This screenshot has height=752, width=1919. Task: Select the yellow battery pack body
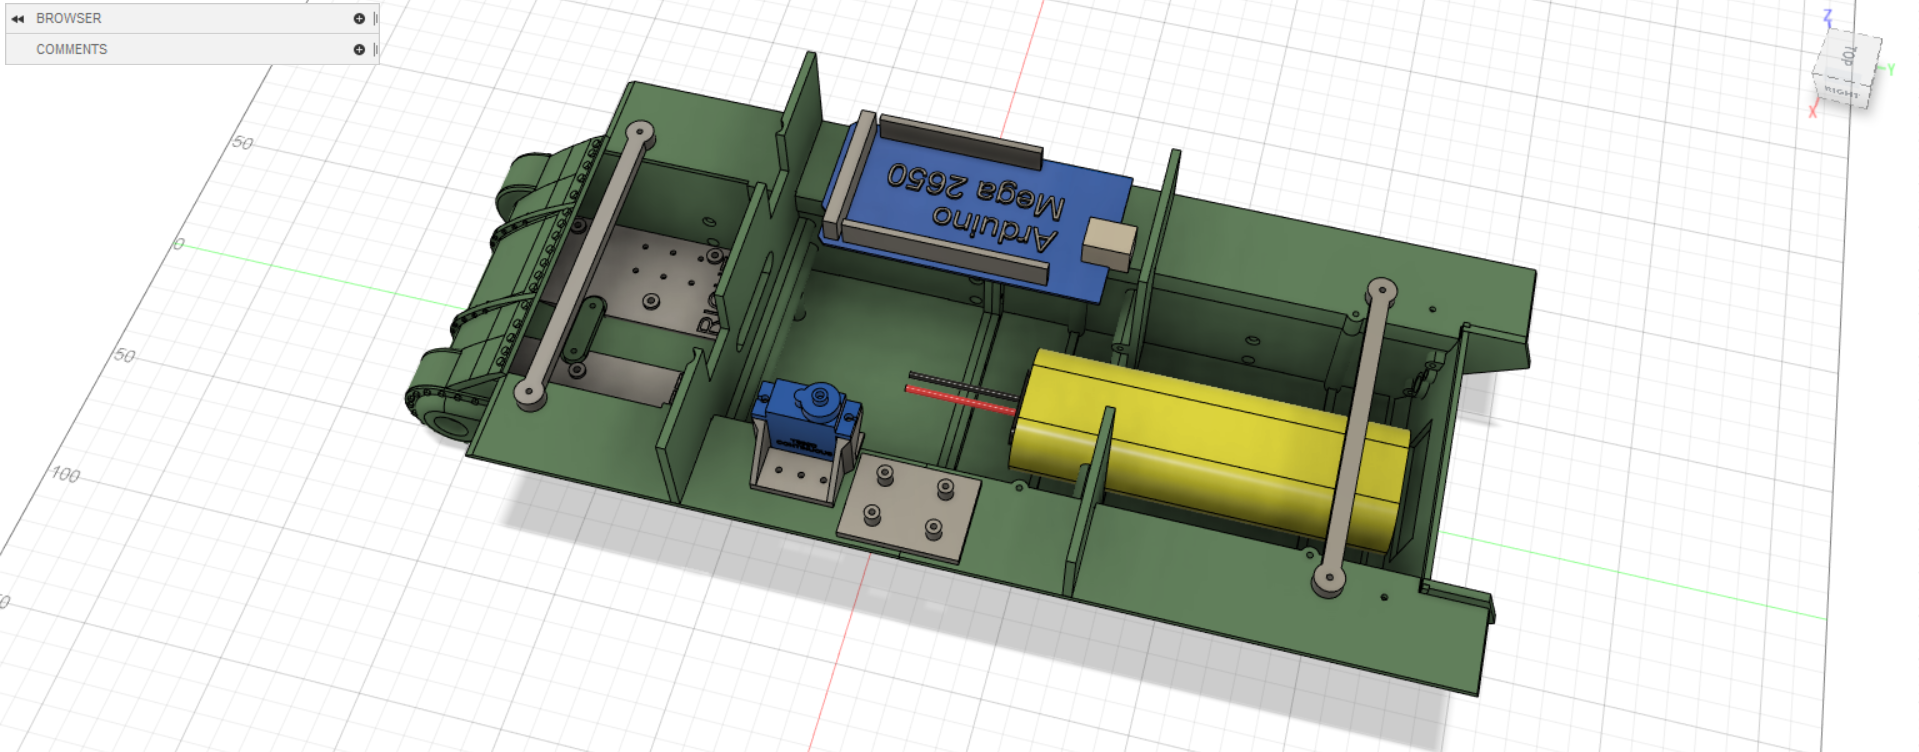pyautogui.click(x=1200, y=440)
